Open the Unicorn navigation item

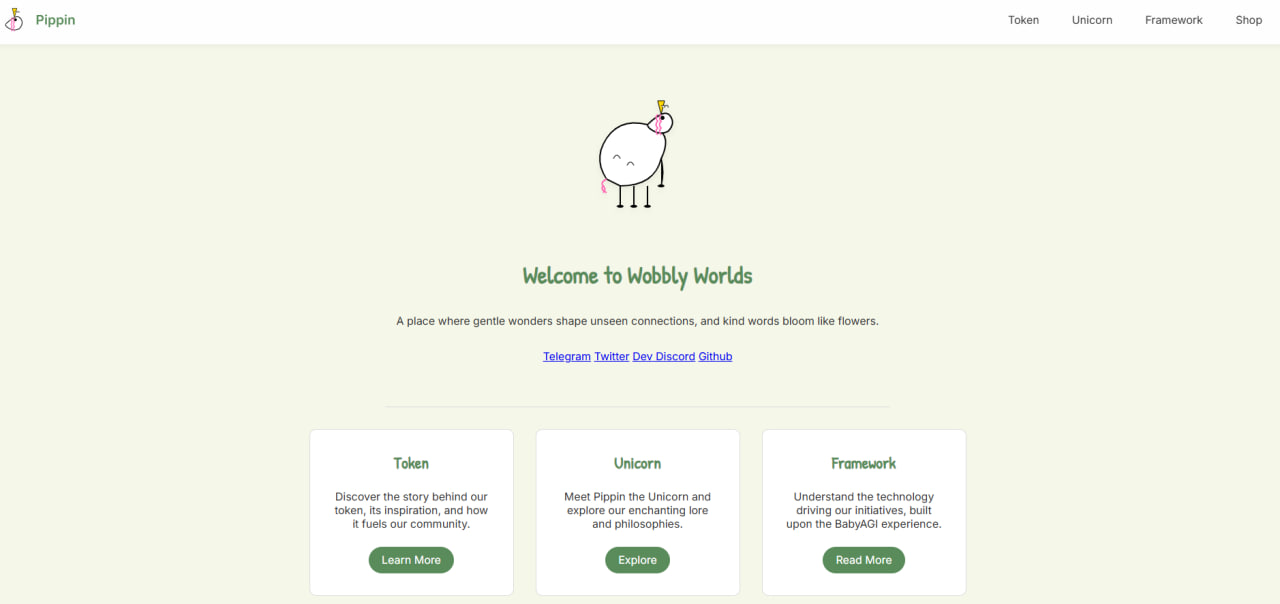tap(1091, 19)
